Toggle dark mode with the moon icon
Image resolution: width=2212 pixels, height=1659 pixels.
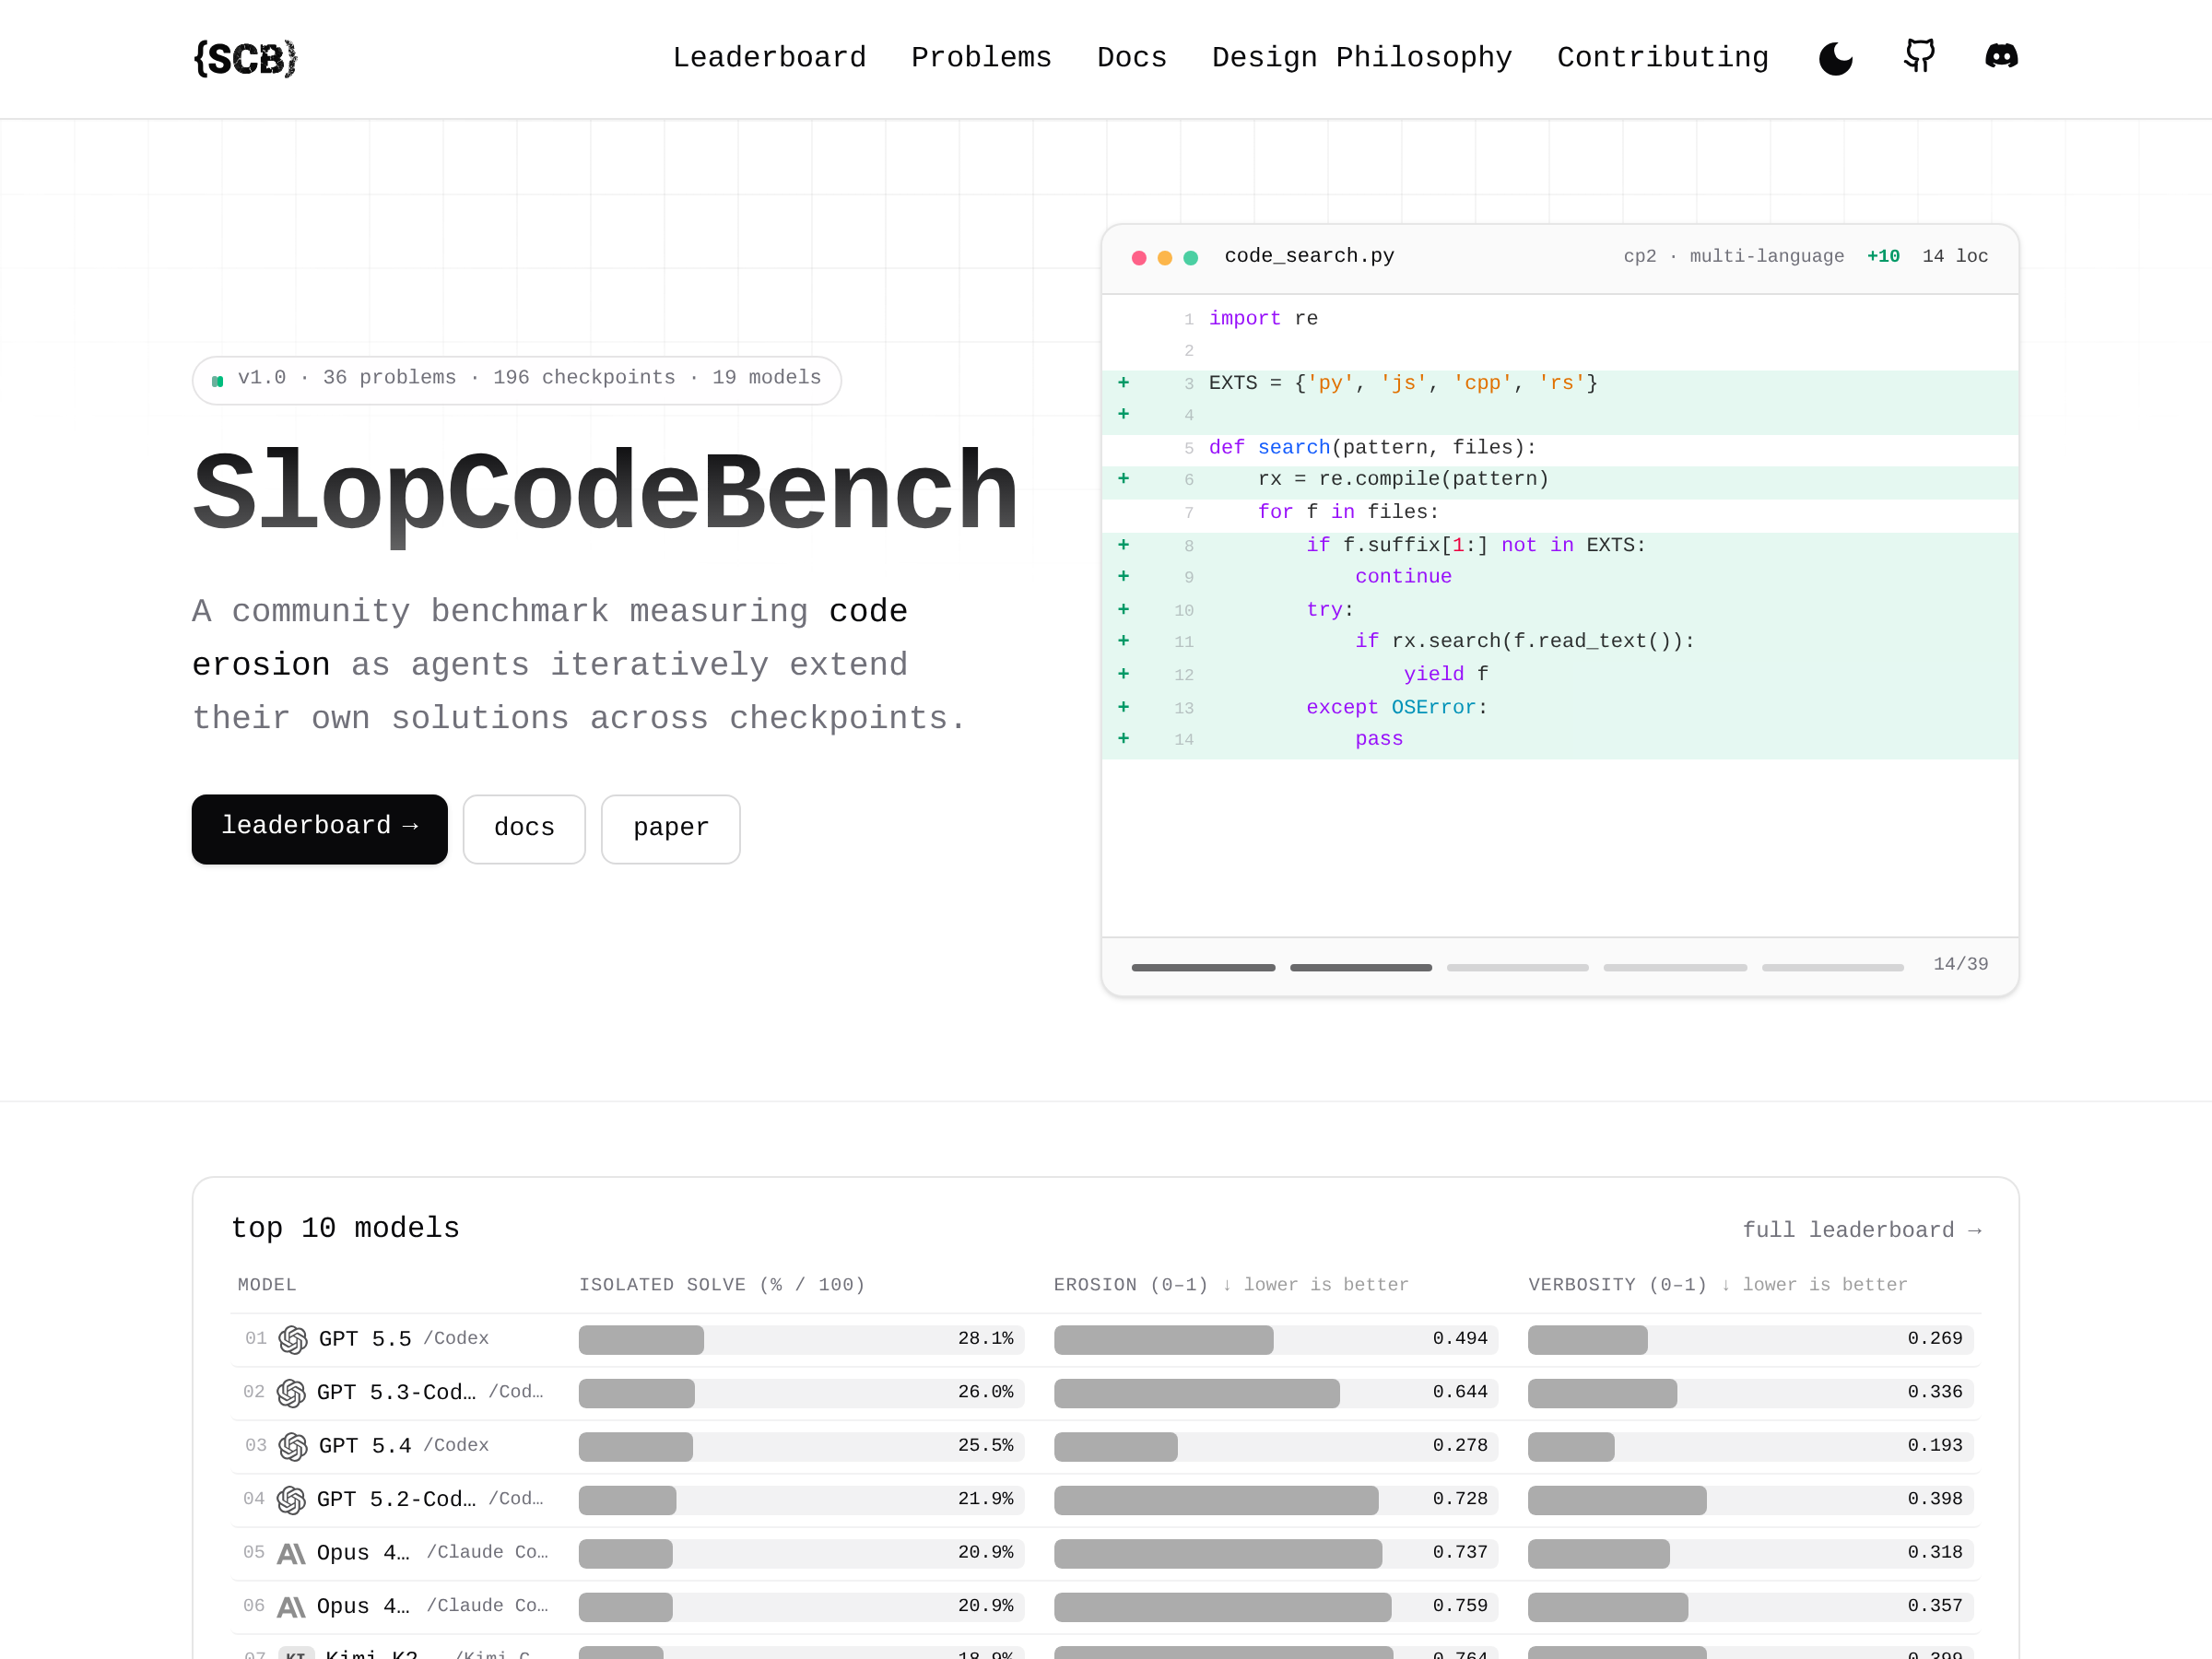tap(1835, 58)
